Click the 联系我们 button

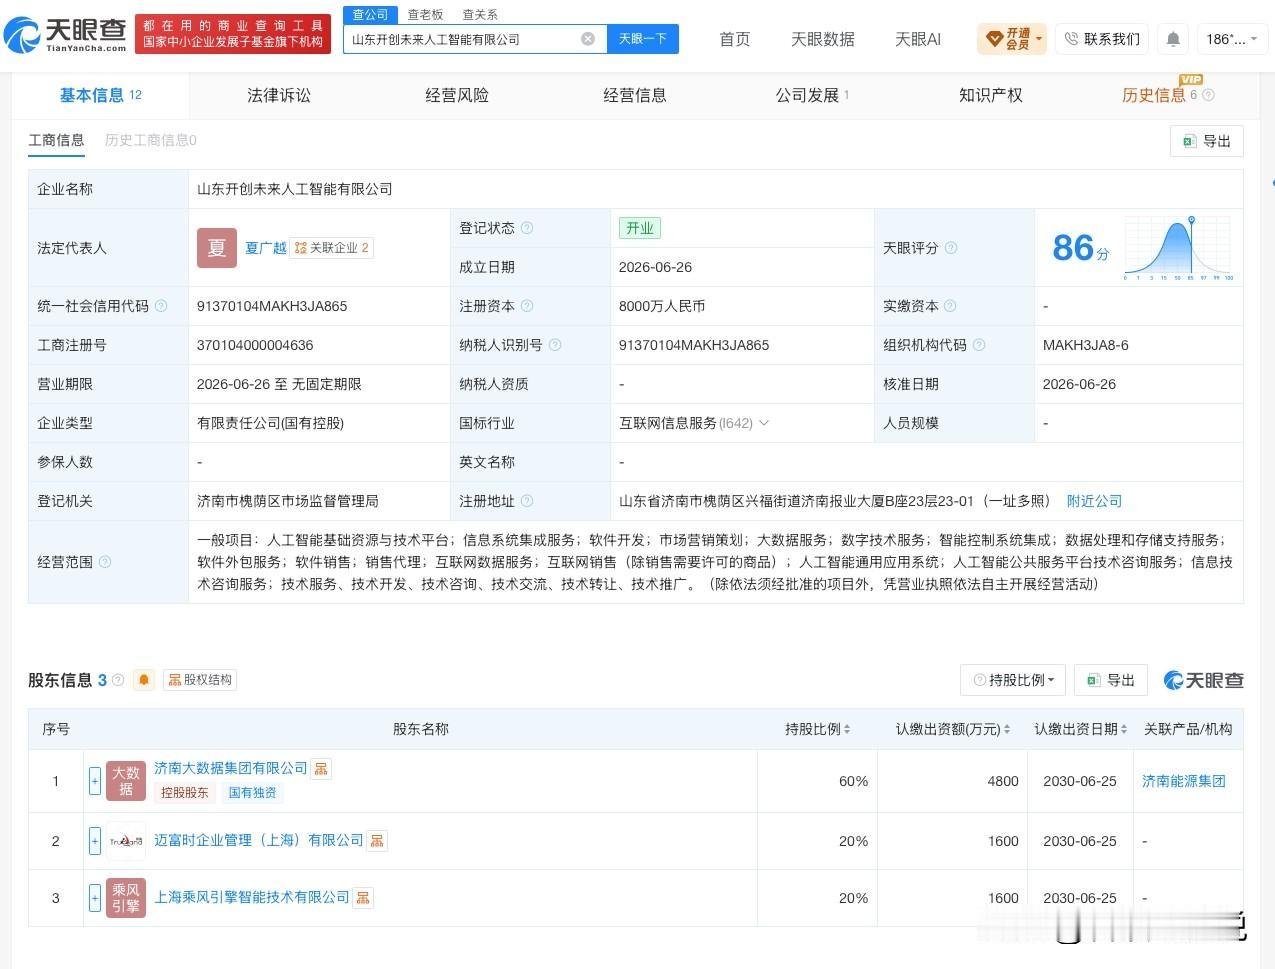coord(1102,39)
